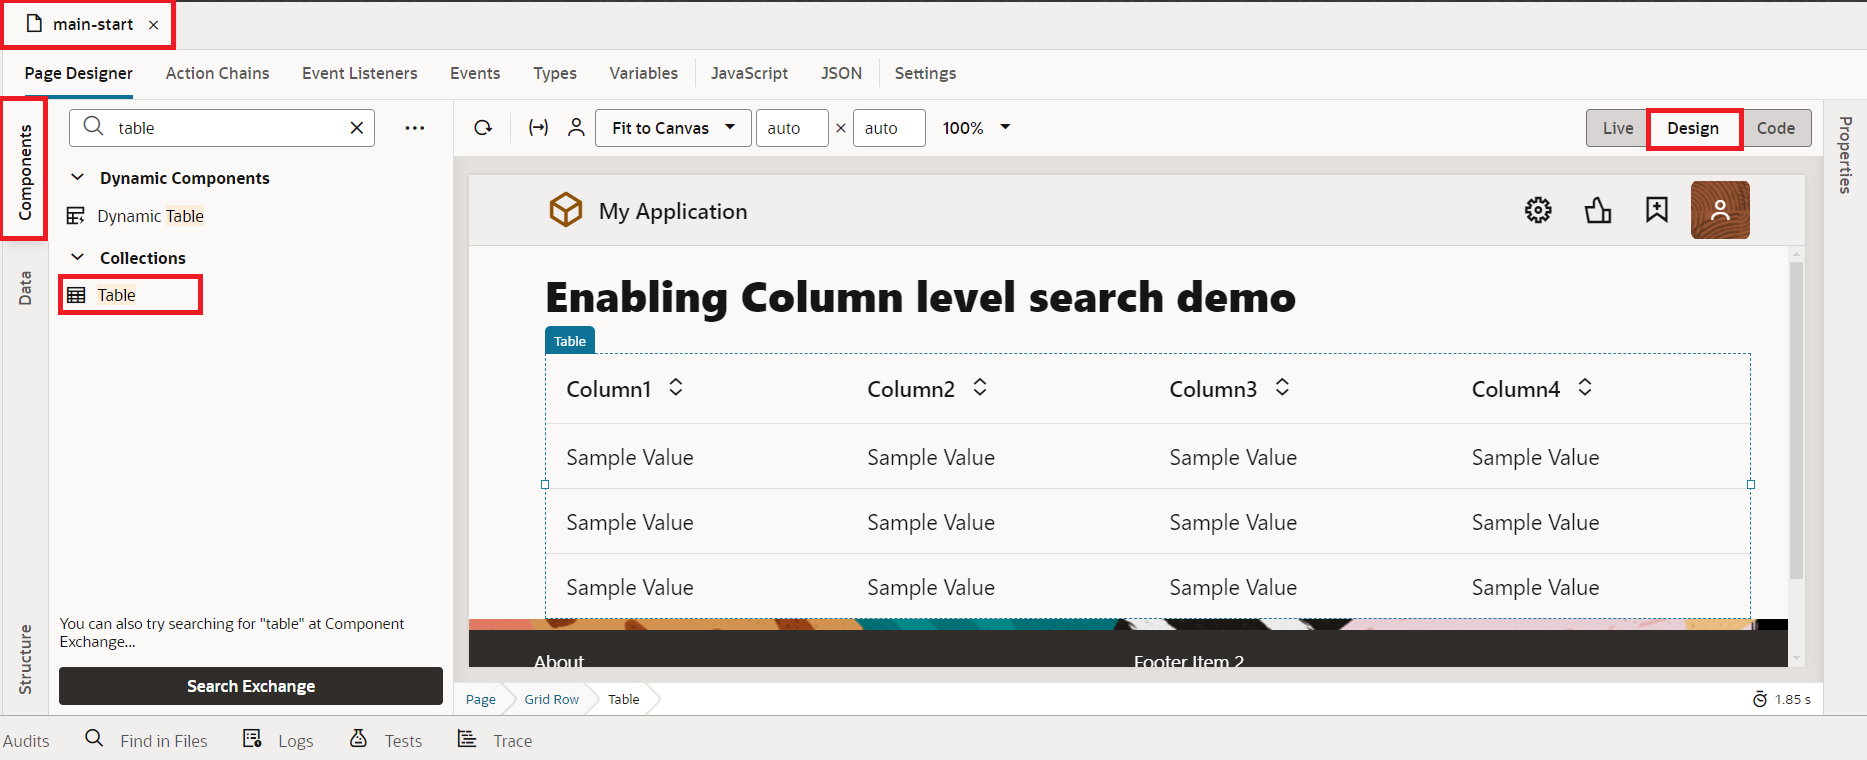Switch to Live mode
Screen dimensions: 1867x760
click(1617, 128)
